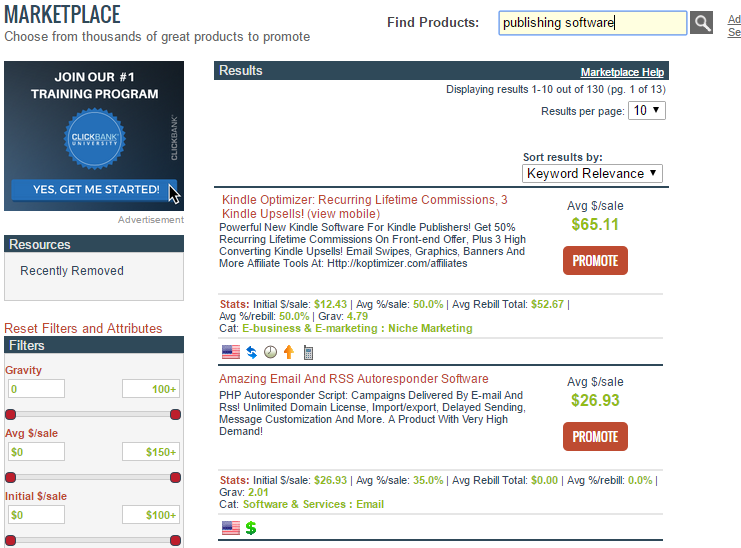Click the magnifying glass search button
Image resolution: width=741 pixels, height=548 pixels.
[x=703, y=23]
